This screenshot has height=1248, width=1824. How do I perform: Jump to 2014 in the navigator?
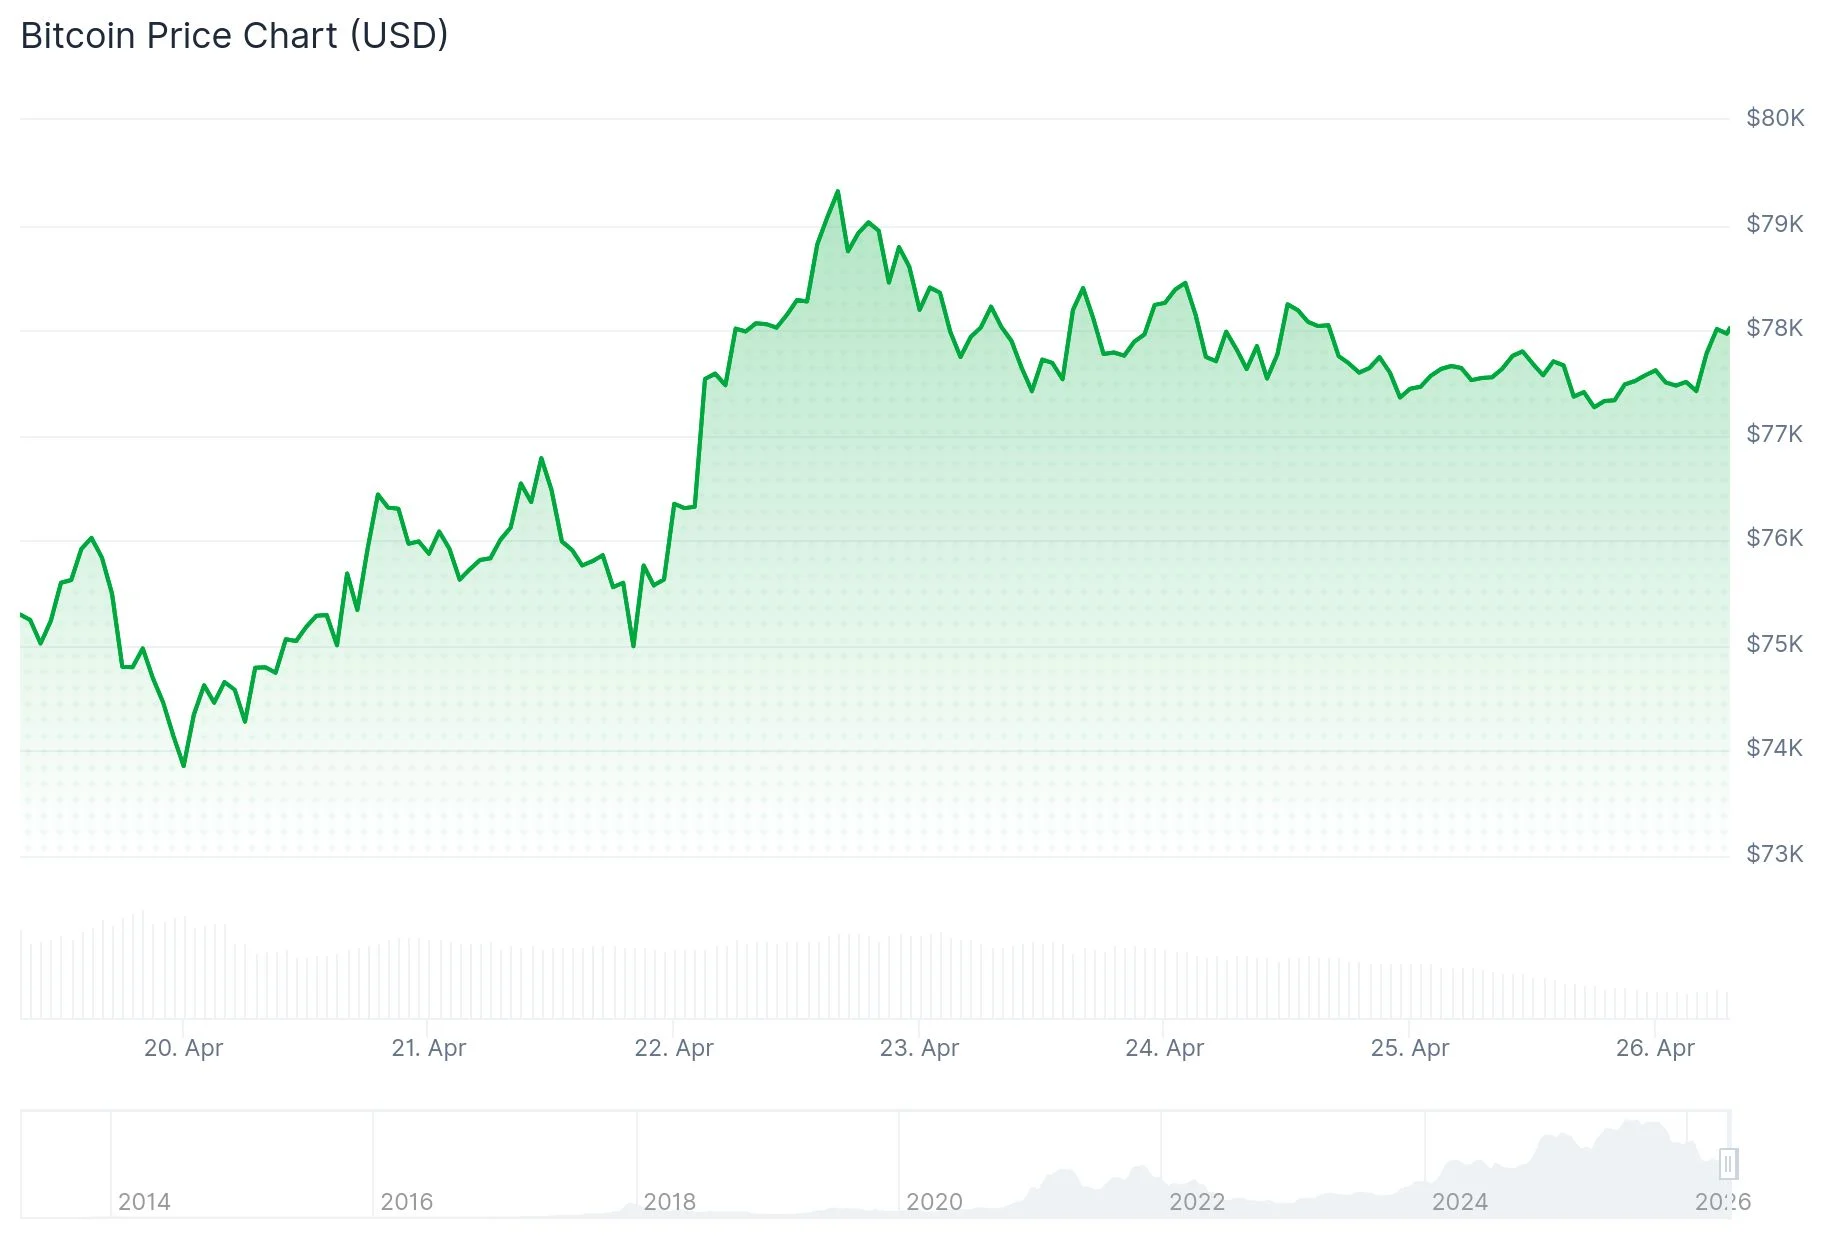point(144,1202)
